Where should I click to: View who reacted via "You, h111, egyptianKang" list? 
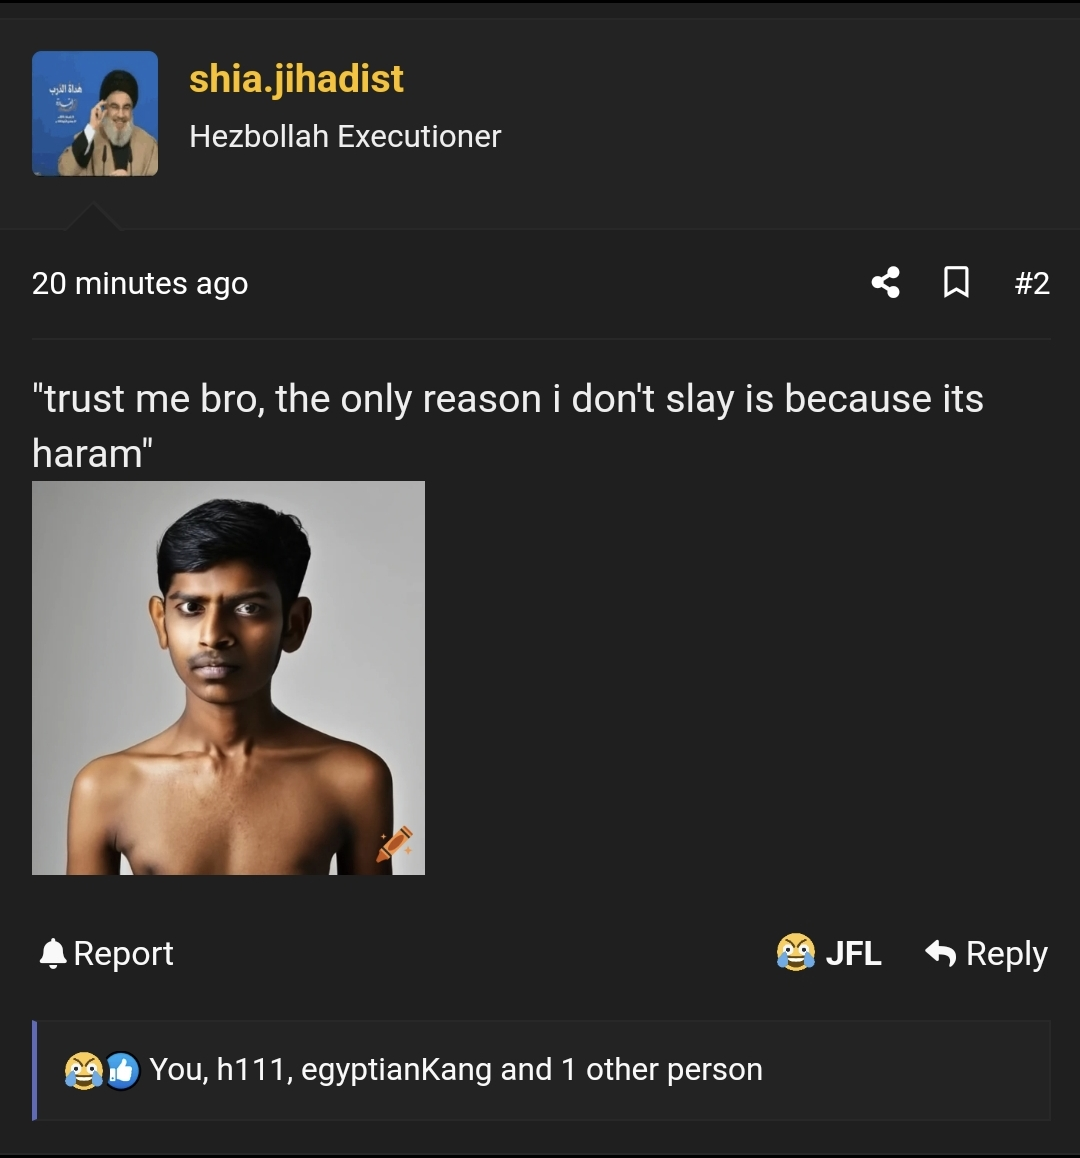(x=322, y=1070)
